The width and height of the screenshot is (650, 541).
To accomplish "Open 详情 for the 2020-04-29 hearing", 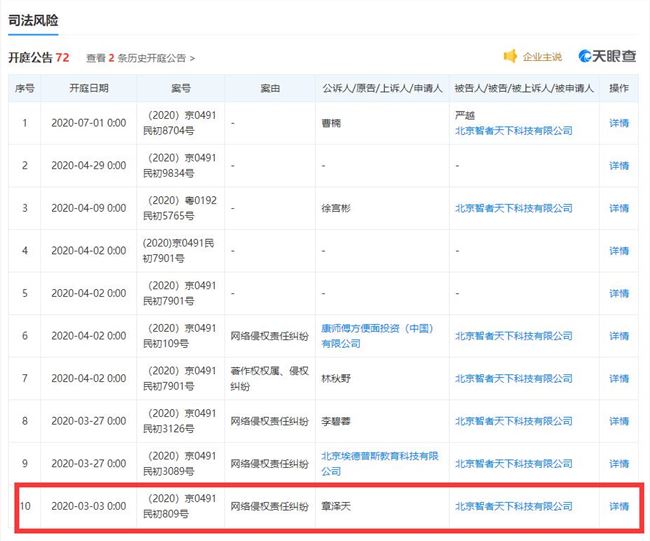I will [x=619, y=166].
